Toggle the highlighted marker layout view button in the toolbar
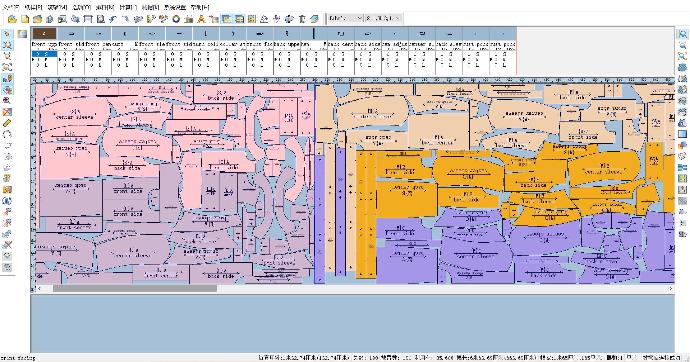 click(227, 18)
